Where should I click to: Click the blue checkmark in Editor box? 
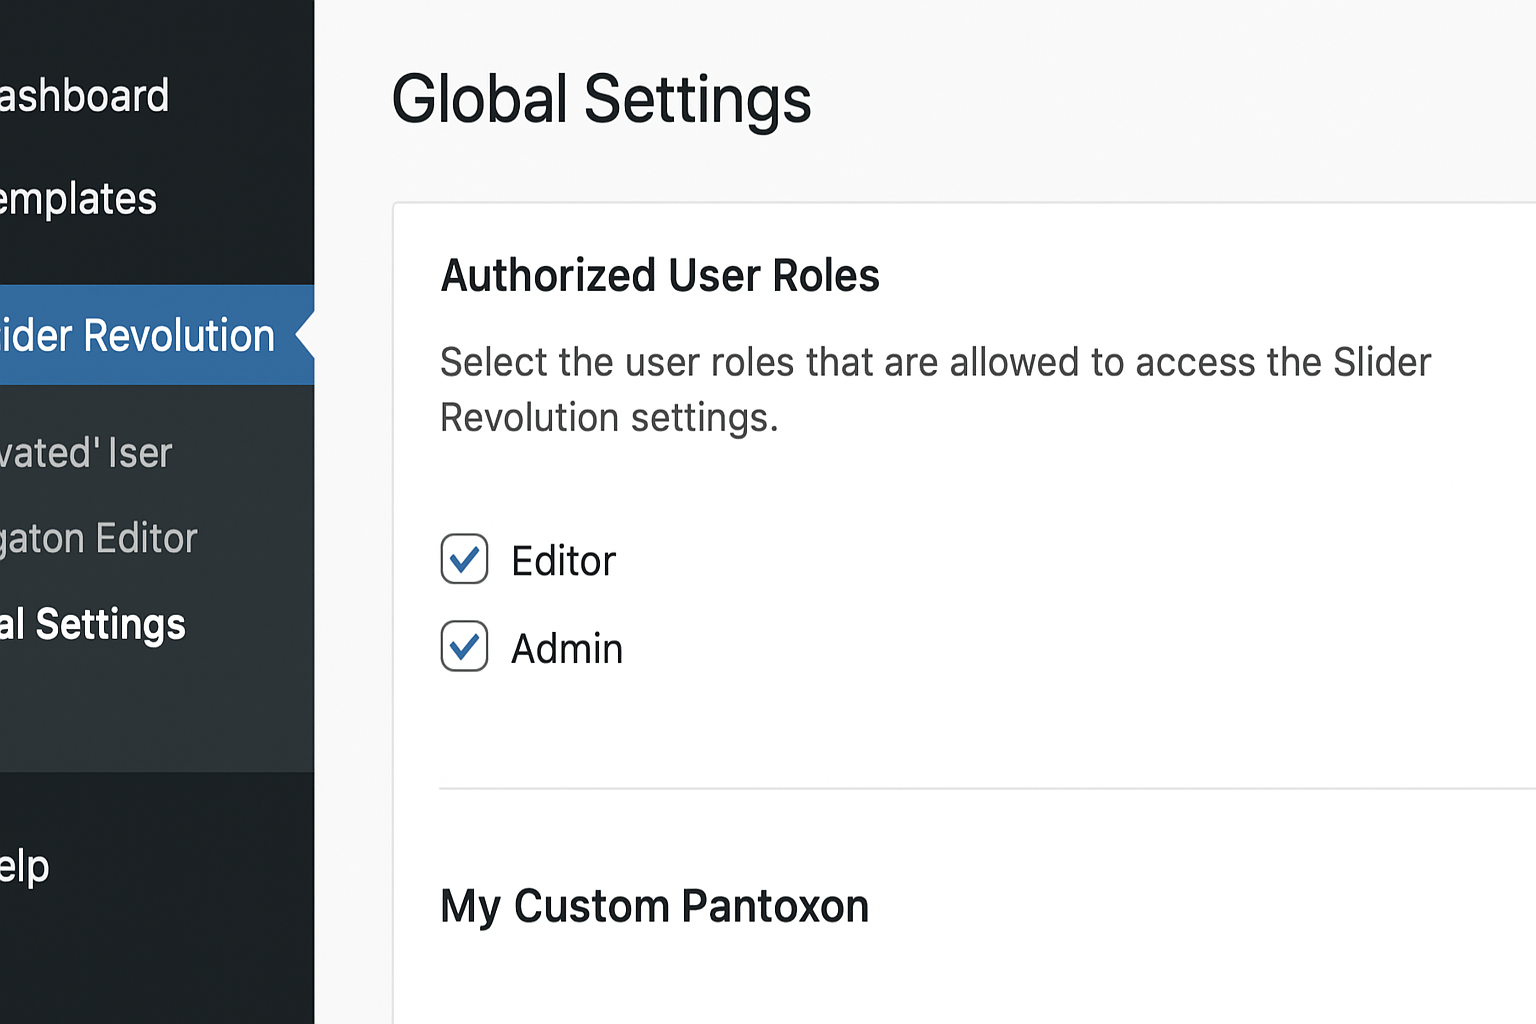[x=464, y=559]
